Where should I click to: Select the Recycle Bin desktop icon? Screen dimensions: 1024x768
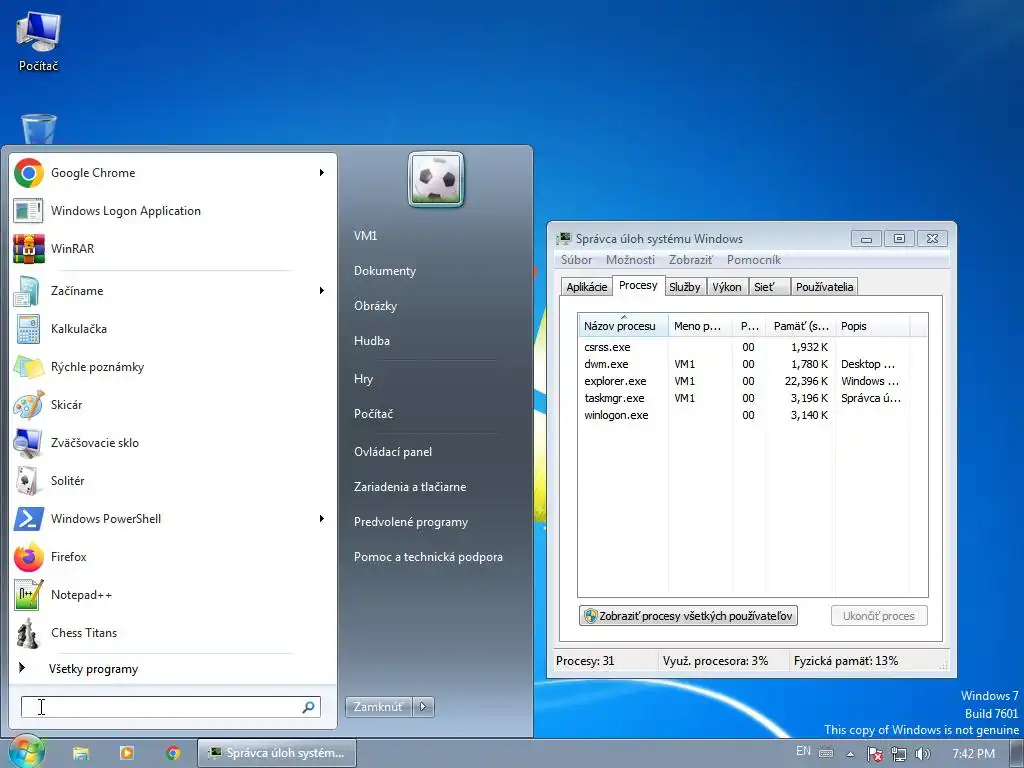coord(39,129)
